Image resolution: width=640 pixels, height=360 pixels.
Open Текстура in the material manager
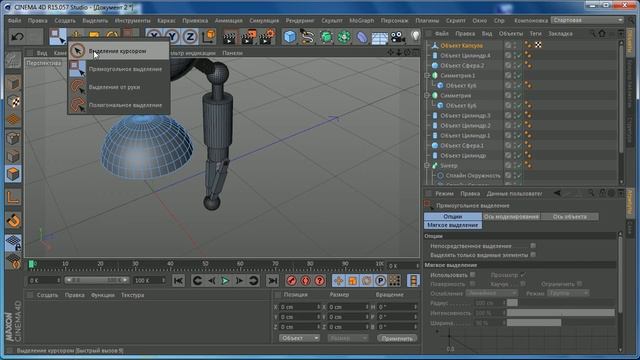132,295
